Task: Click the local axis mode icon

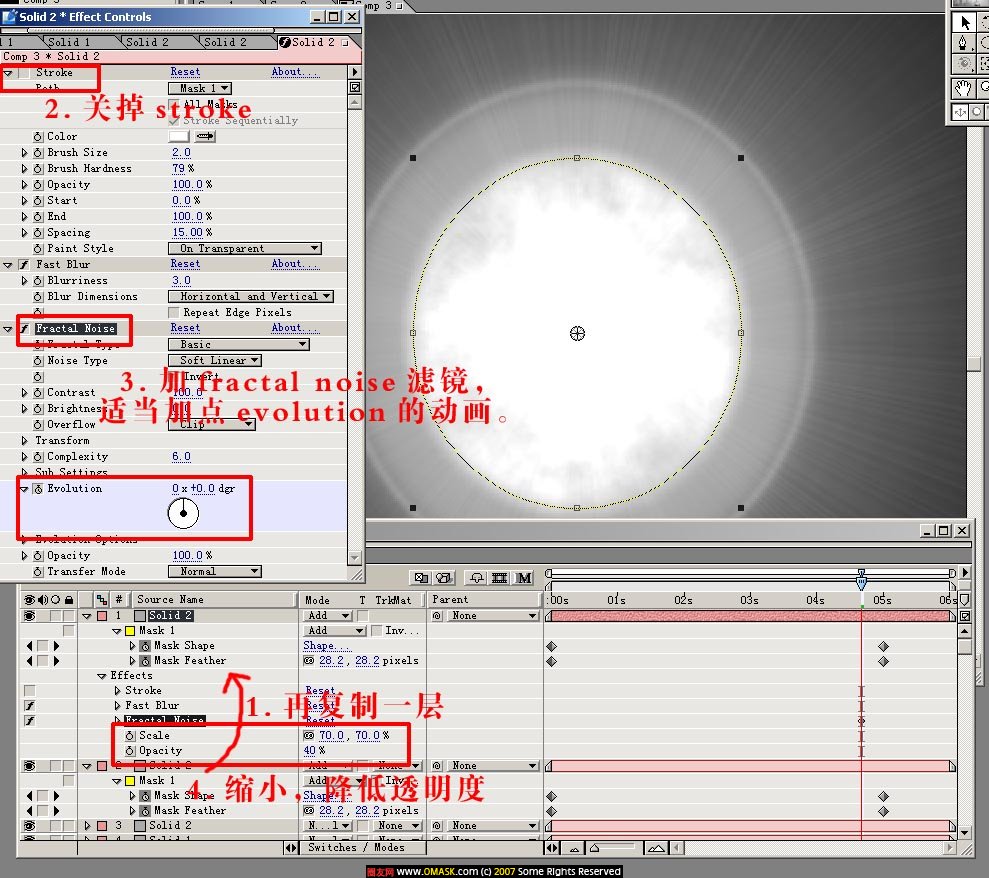Action: pyautogui.click(x=960, y=112)
